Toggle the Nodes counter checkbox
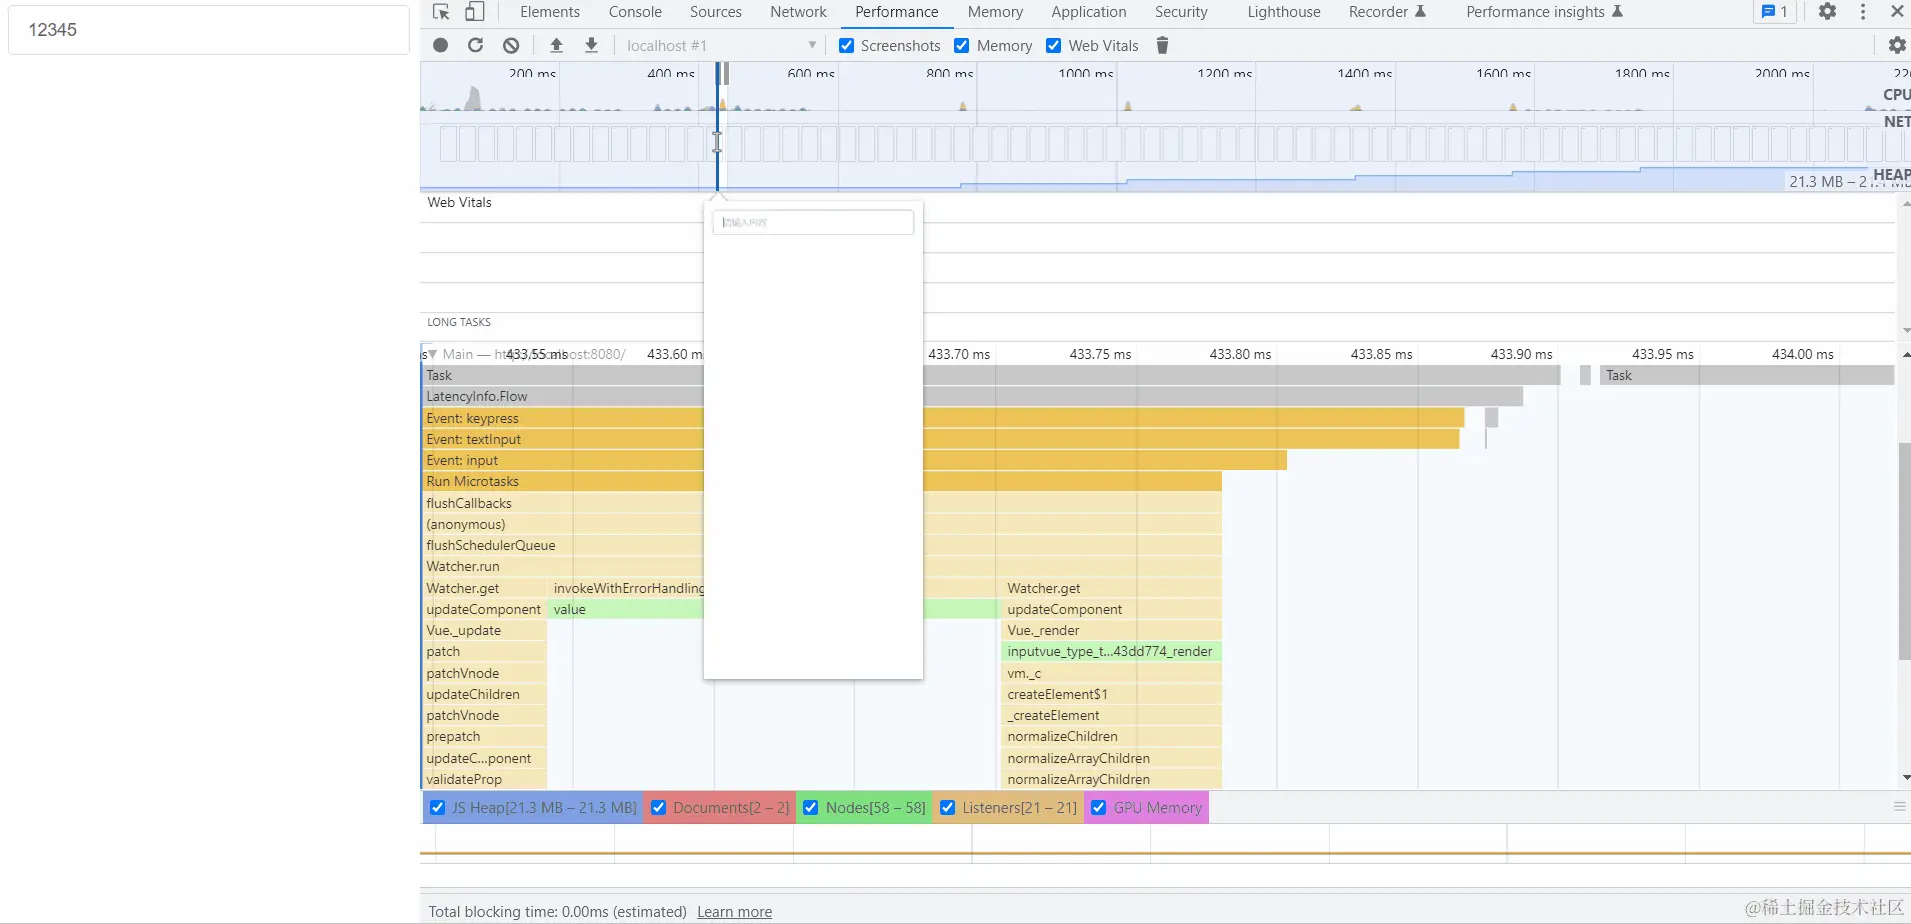The width and height of the screenshot is (1911, 924). 811,808
